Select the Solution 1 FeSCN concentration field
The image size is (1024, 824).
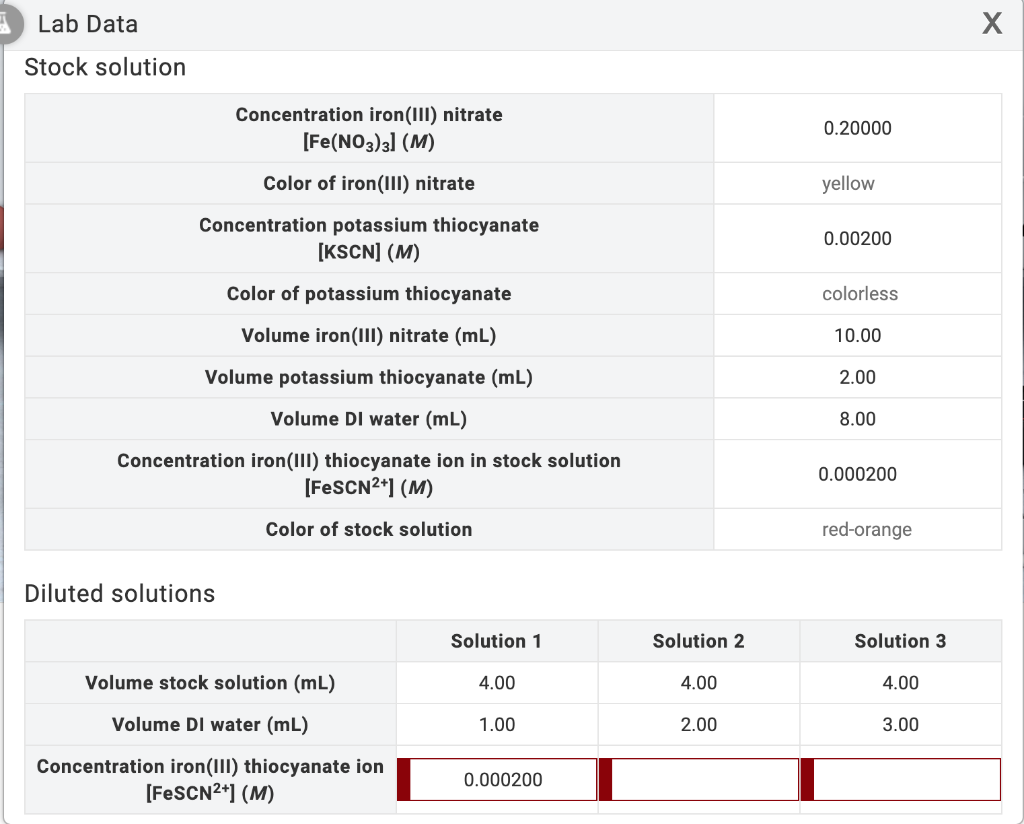[497, 779]
